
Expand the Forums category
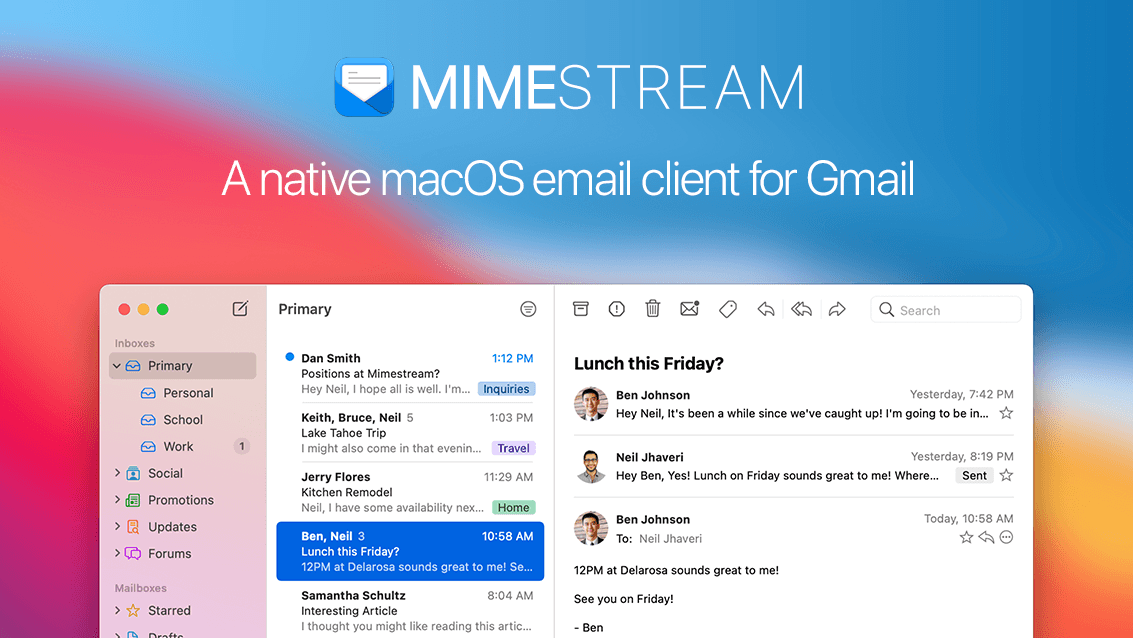[117, 553]
